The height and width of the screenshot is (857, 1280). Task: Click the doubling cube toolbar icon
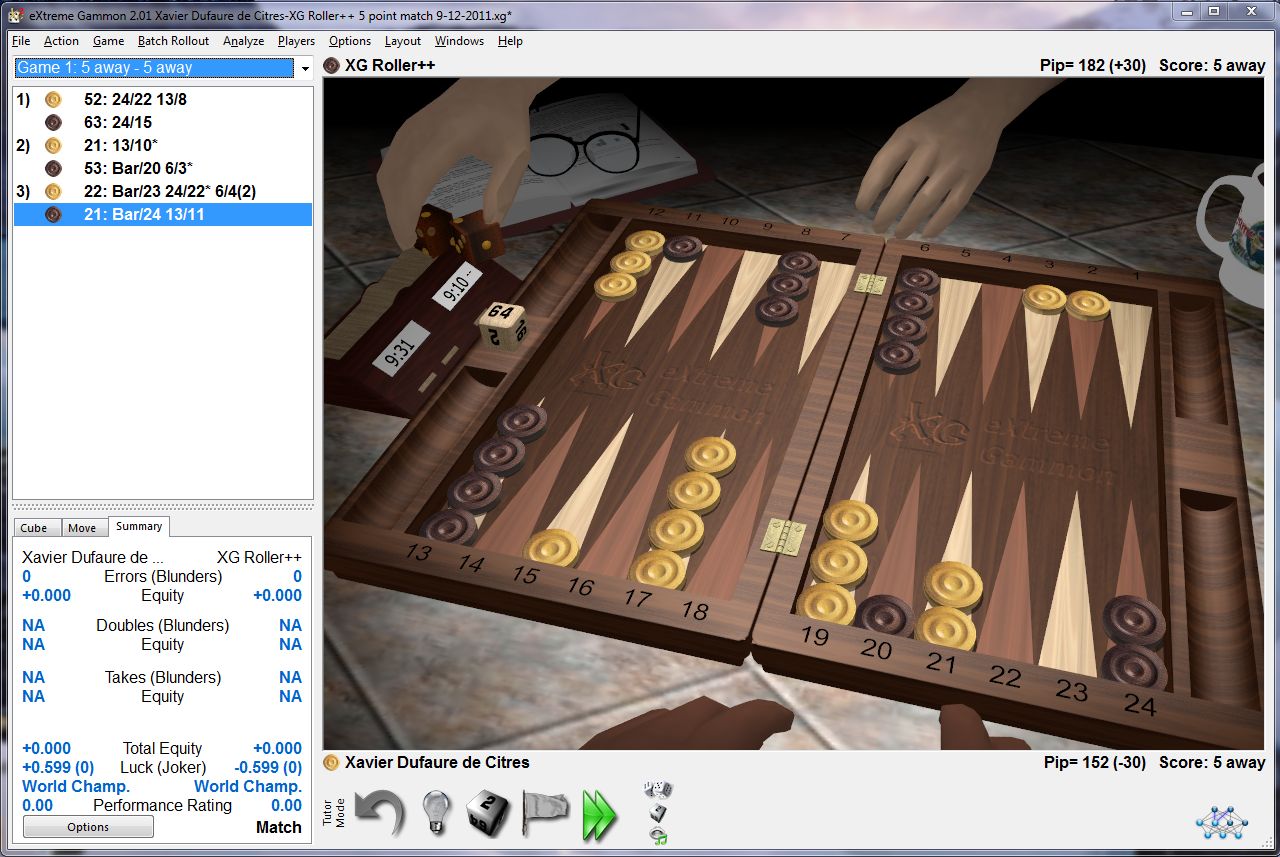490,811
